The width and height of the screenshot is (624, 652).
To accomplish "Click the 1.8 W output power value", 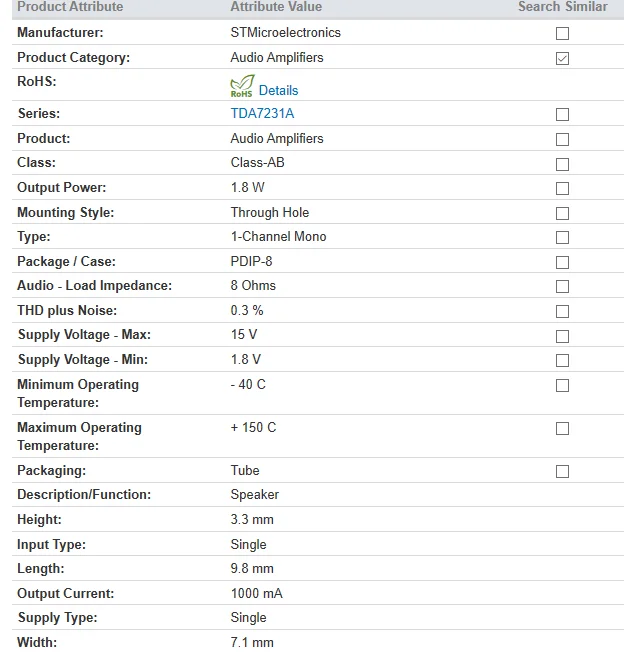I will pos(247,188).
